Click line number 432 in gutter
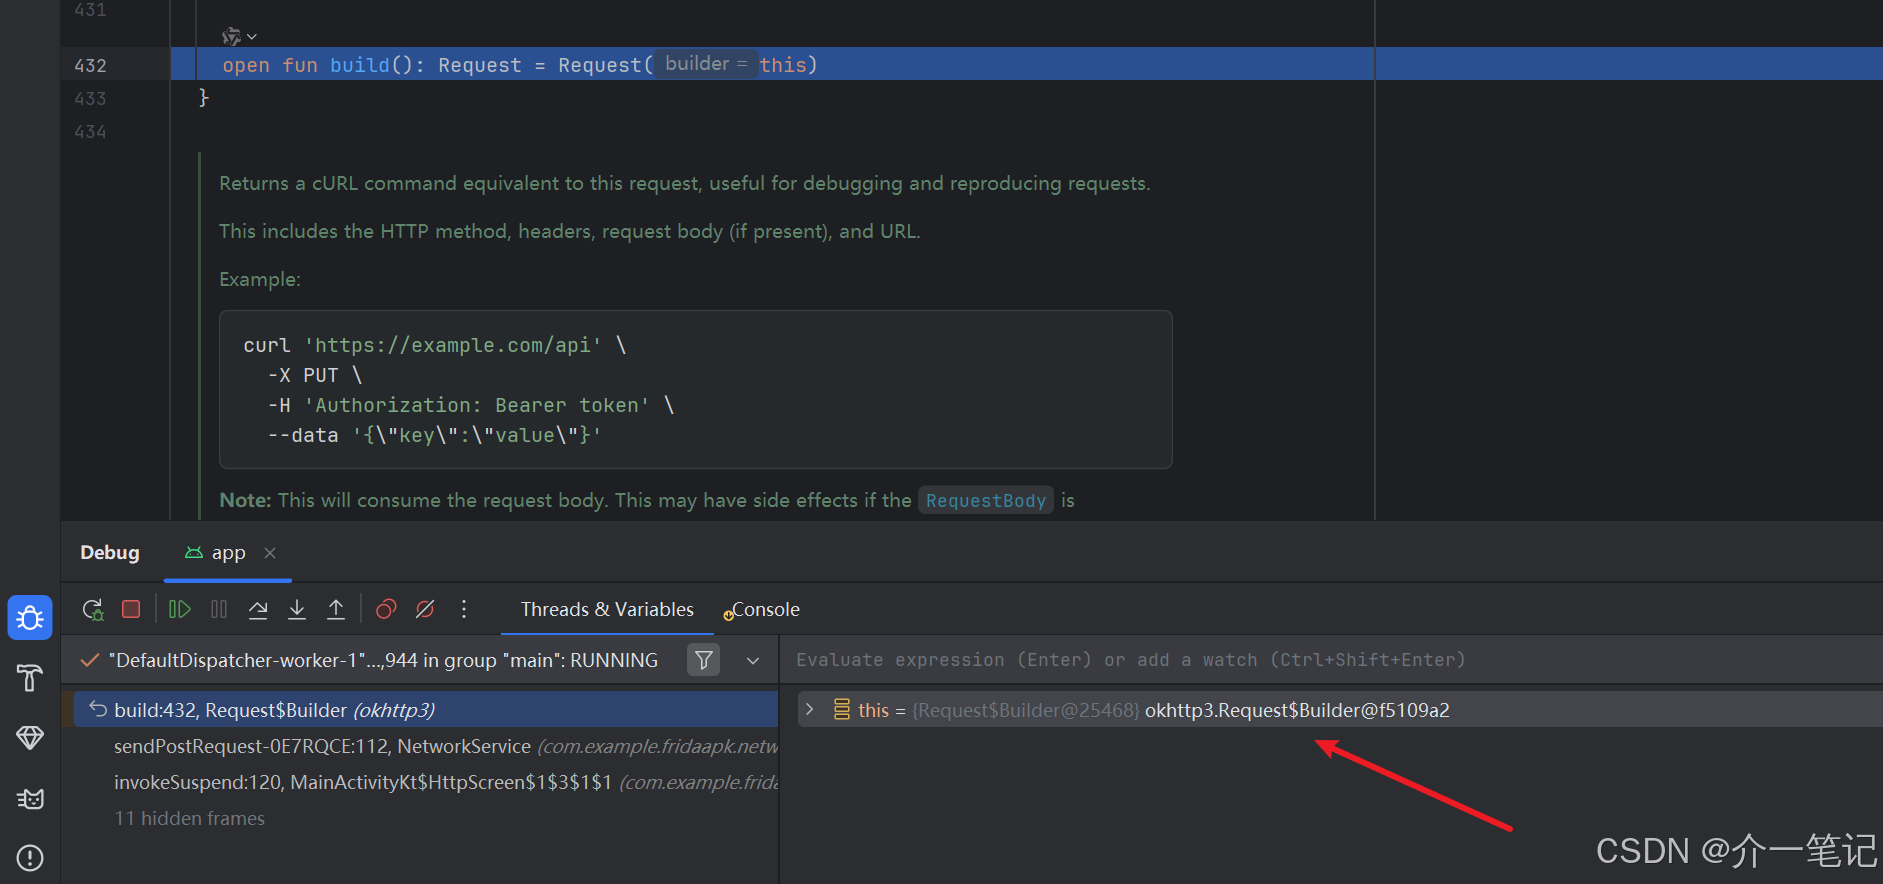This screenshot has height=884, width=1883. coord(90,65)
